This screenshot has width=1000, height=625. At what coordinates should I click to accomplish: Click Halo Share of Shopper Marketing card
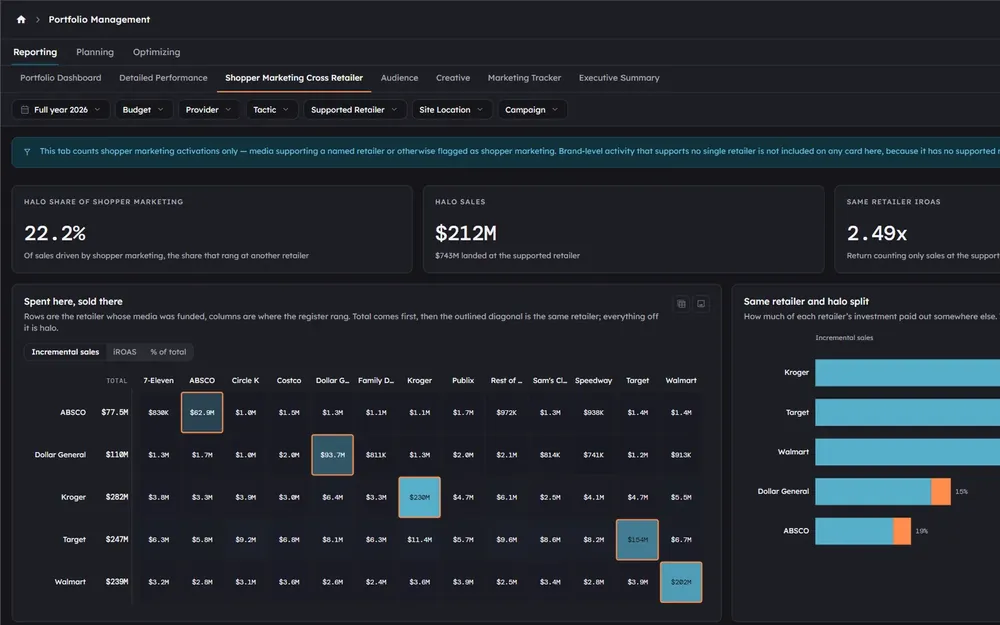point(212,230)
